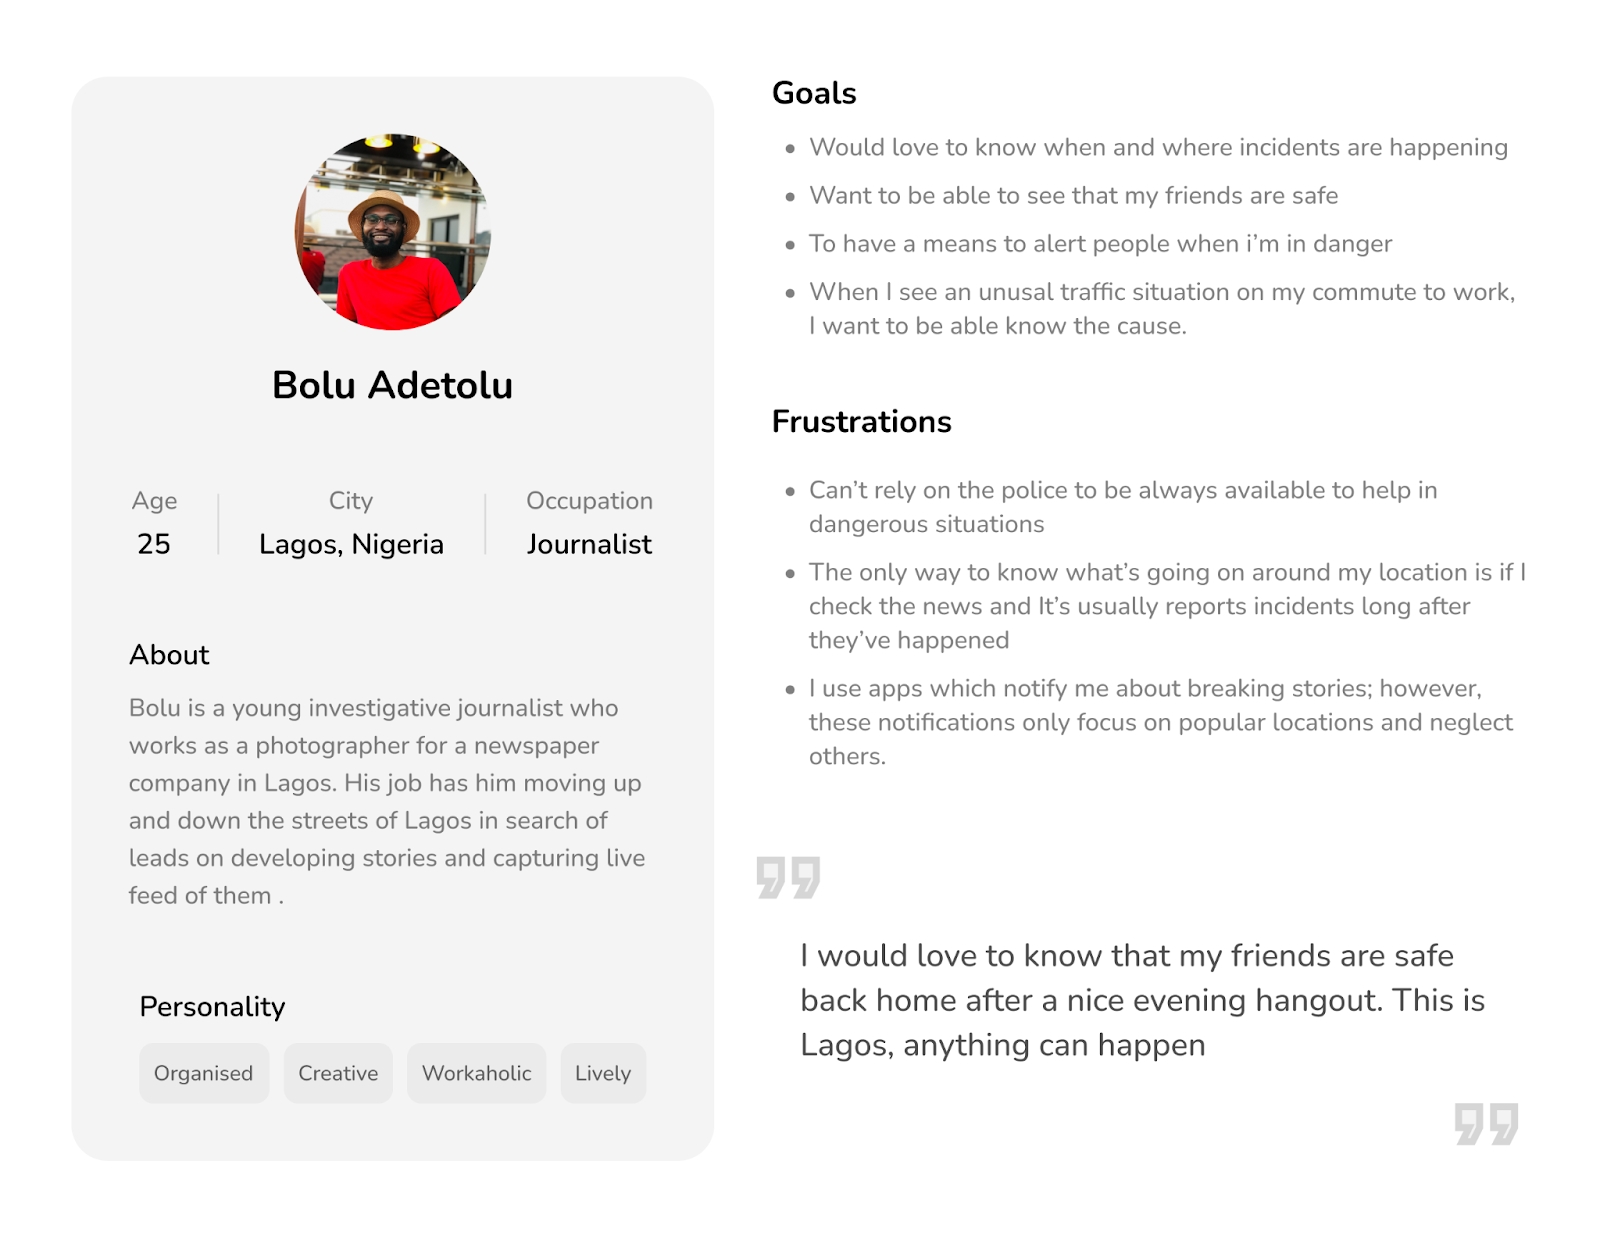Viewport: 1600px width, 1243px height.
Task: Select the frustration about relying on police
Action: tap(1123, 507)
